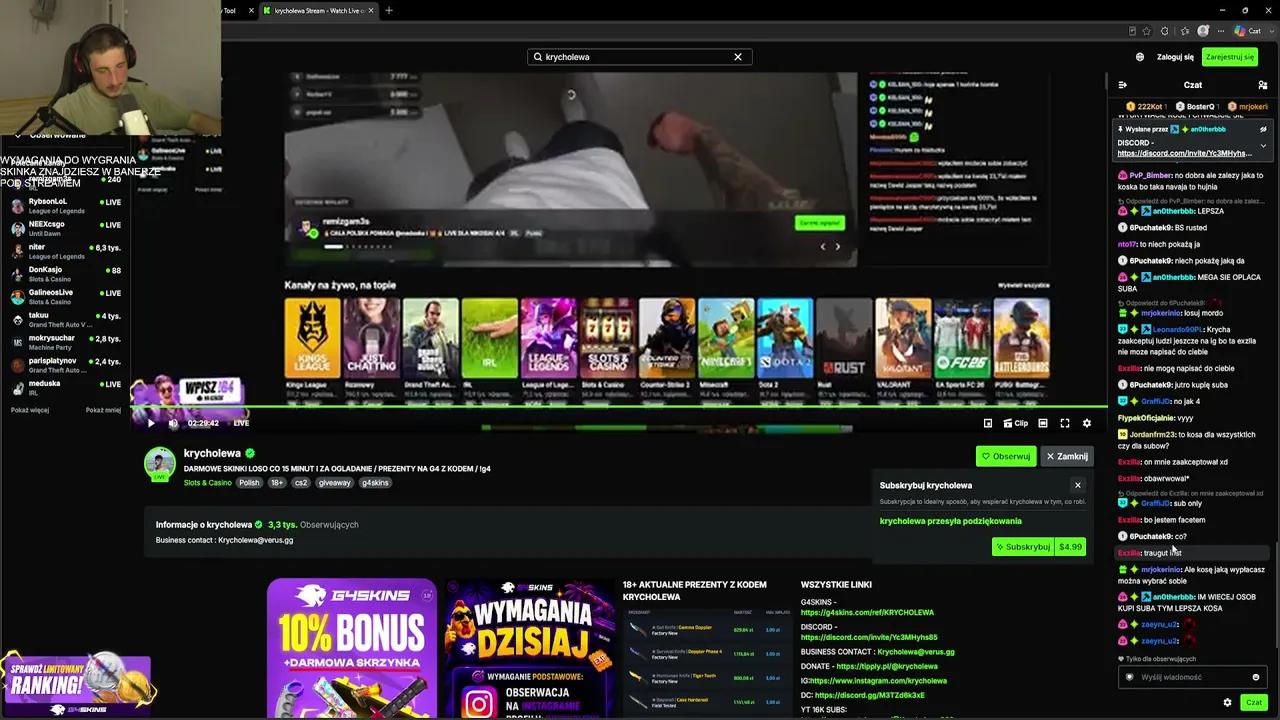
Task: Open RybsonLoL channel in sidebar
Action: coord(66,206)
